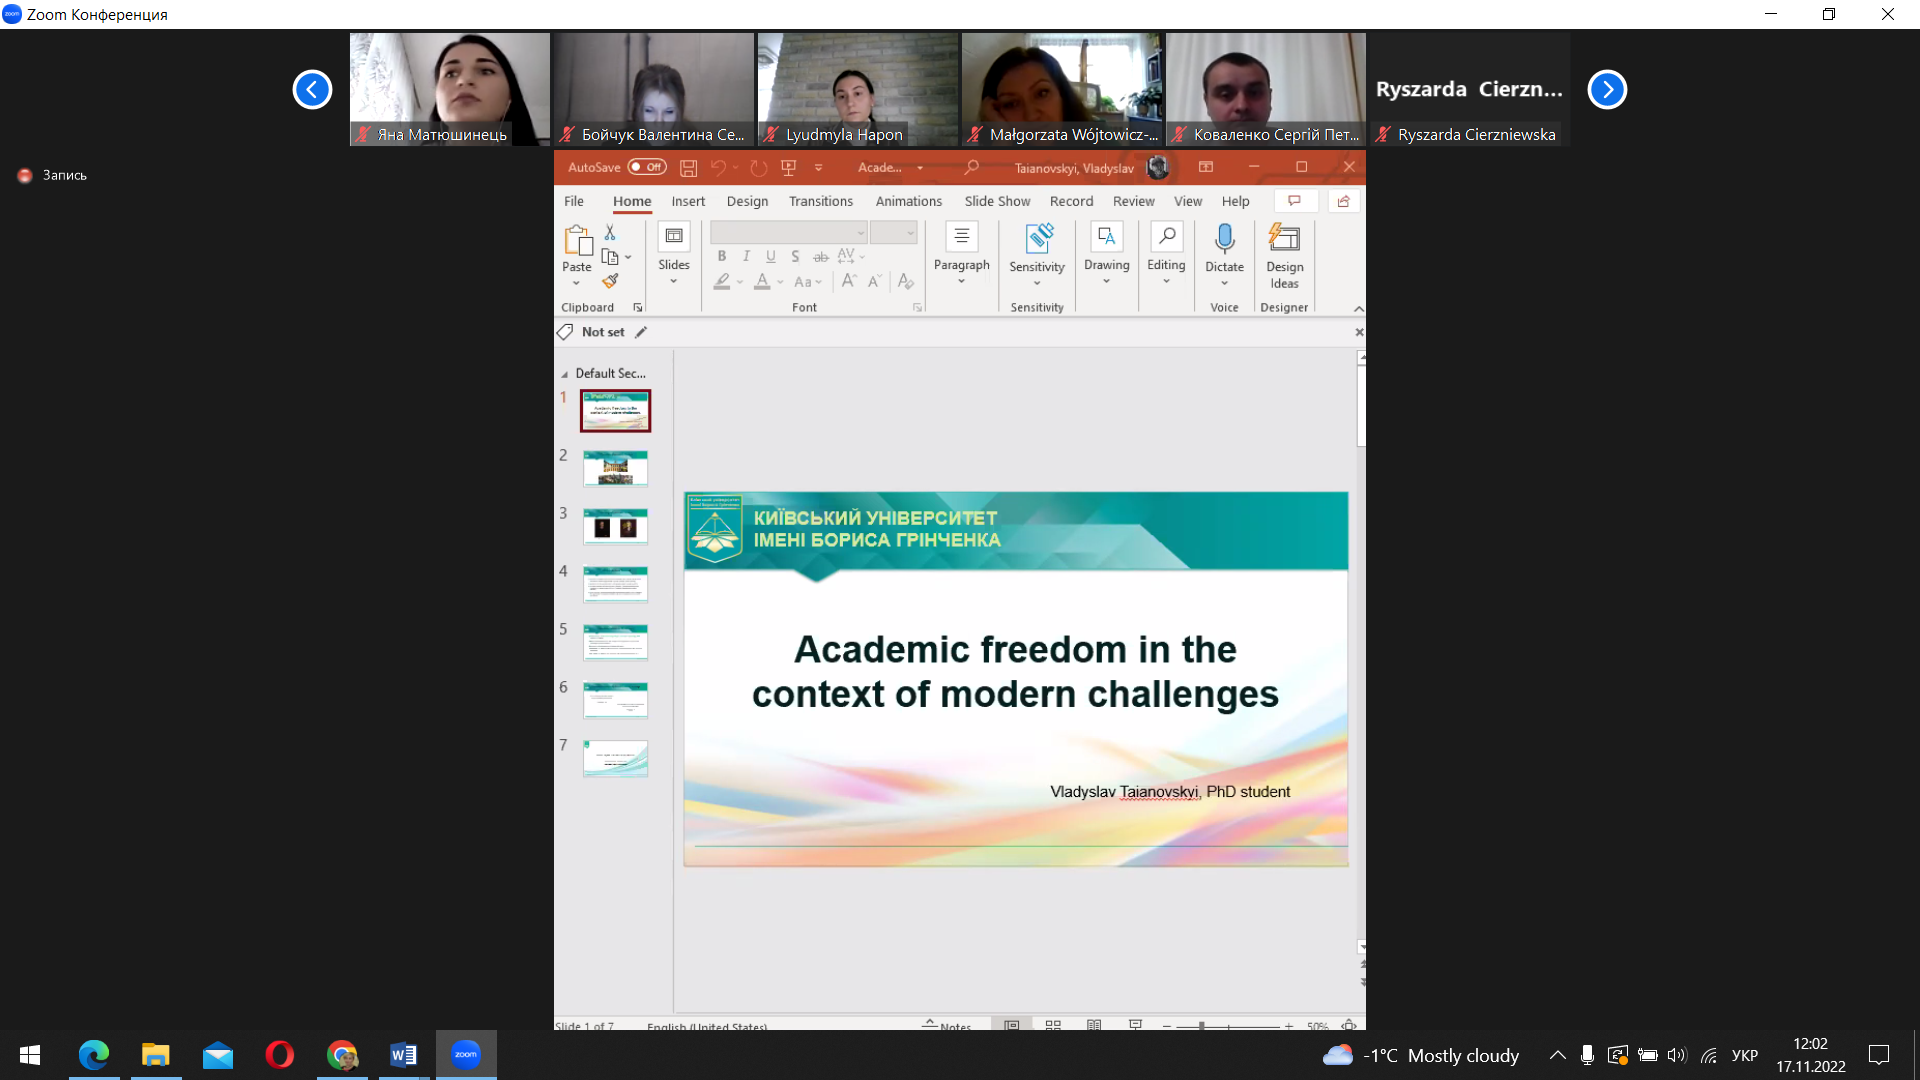Switch to Slide Sorter view
The image size is (1920, 1080).
(x=1053, y=1025)
